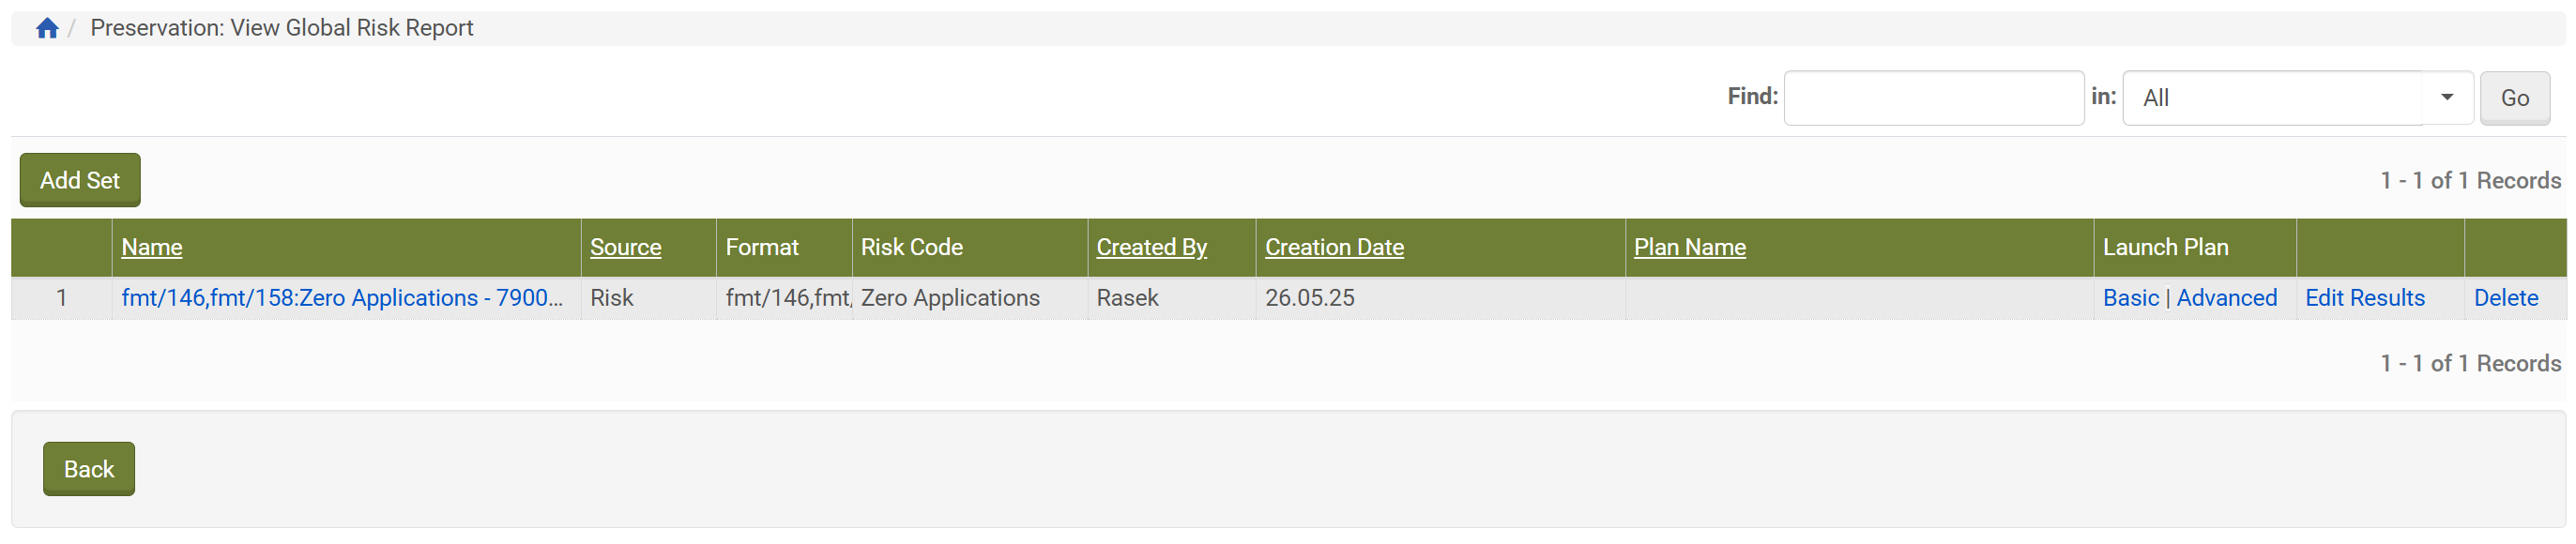Delete the risk report set

pos(2505,298)
